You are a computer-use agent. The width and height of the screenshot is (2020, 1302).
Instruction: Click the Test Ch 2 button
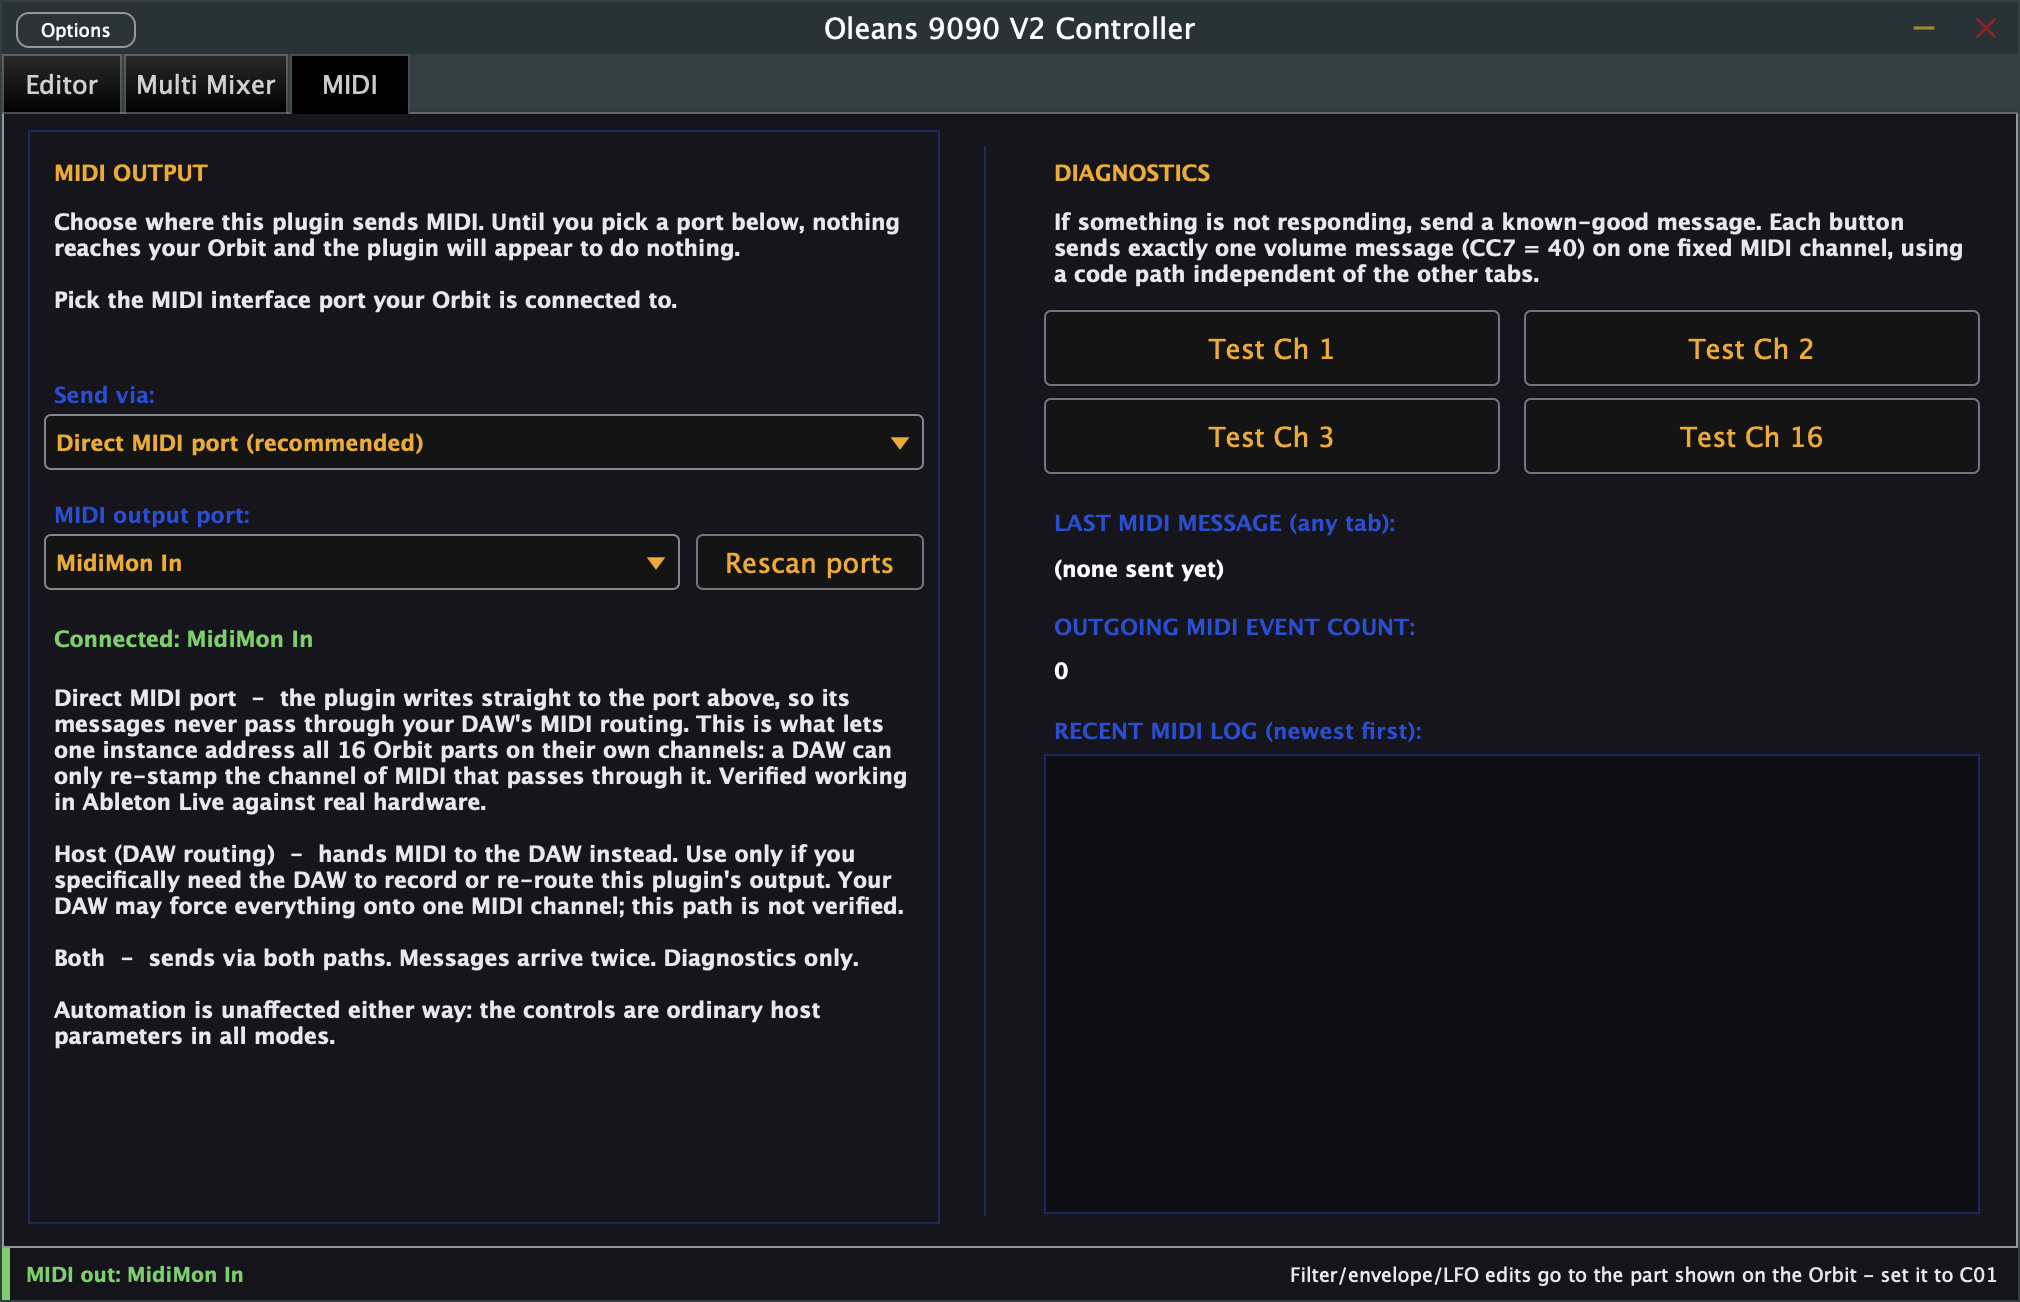coord(1751,348)
